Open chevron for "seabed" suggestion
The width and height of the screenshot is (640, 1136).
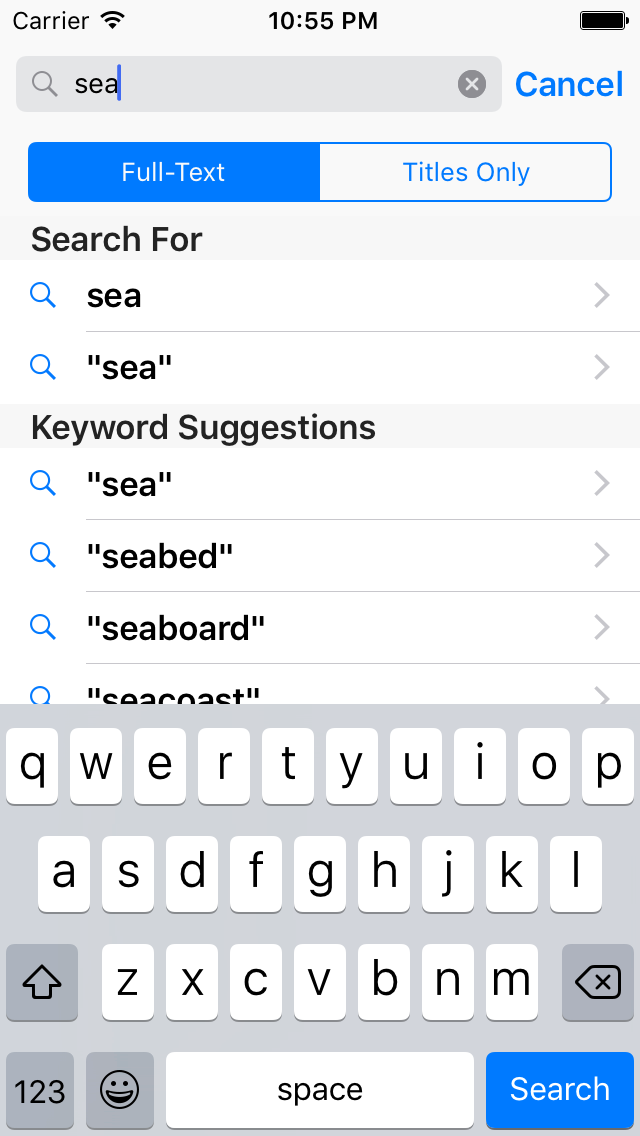point(602,556)
